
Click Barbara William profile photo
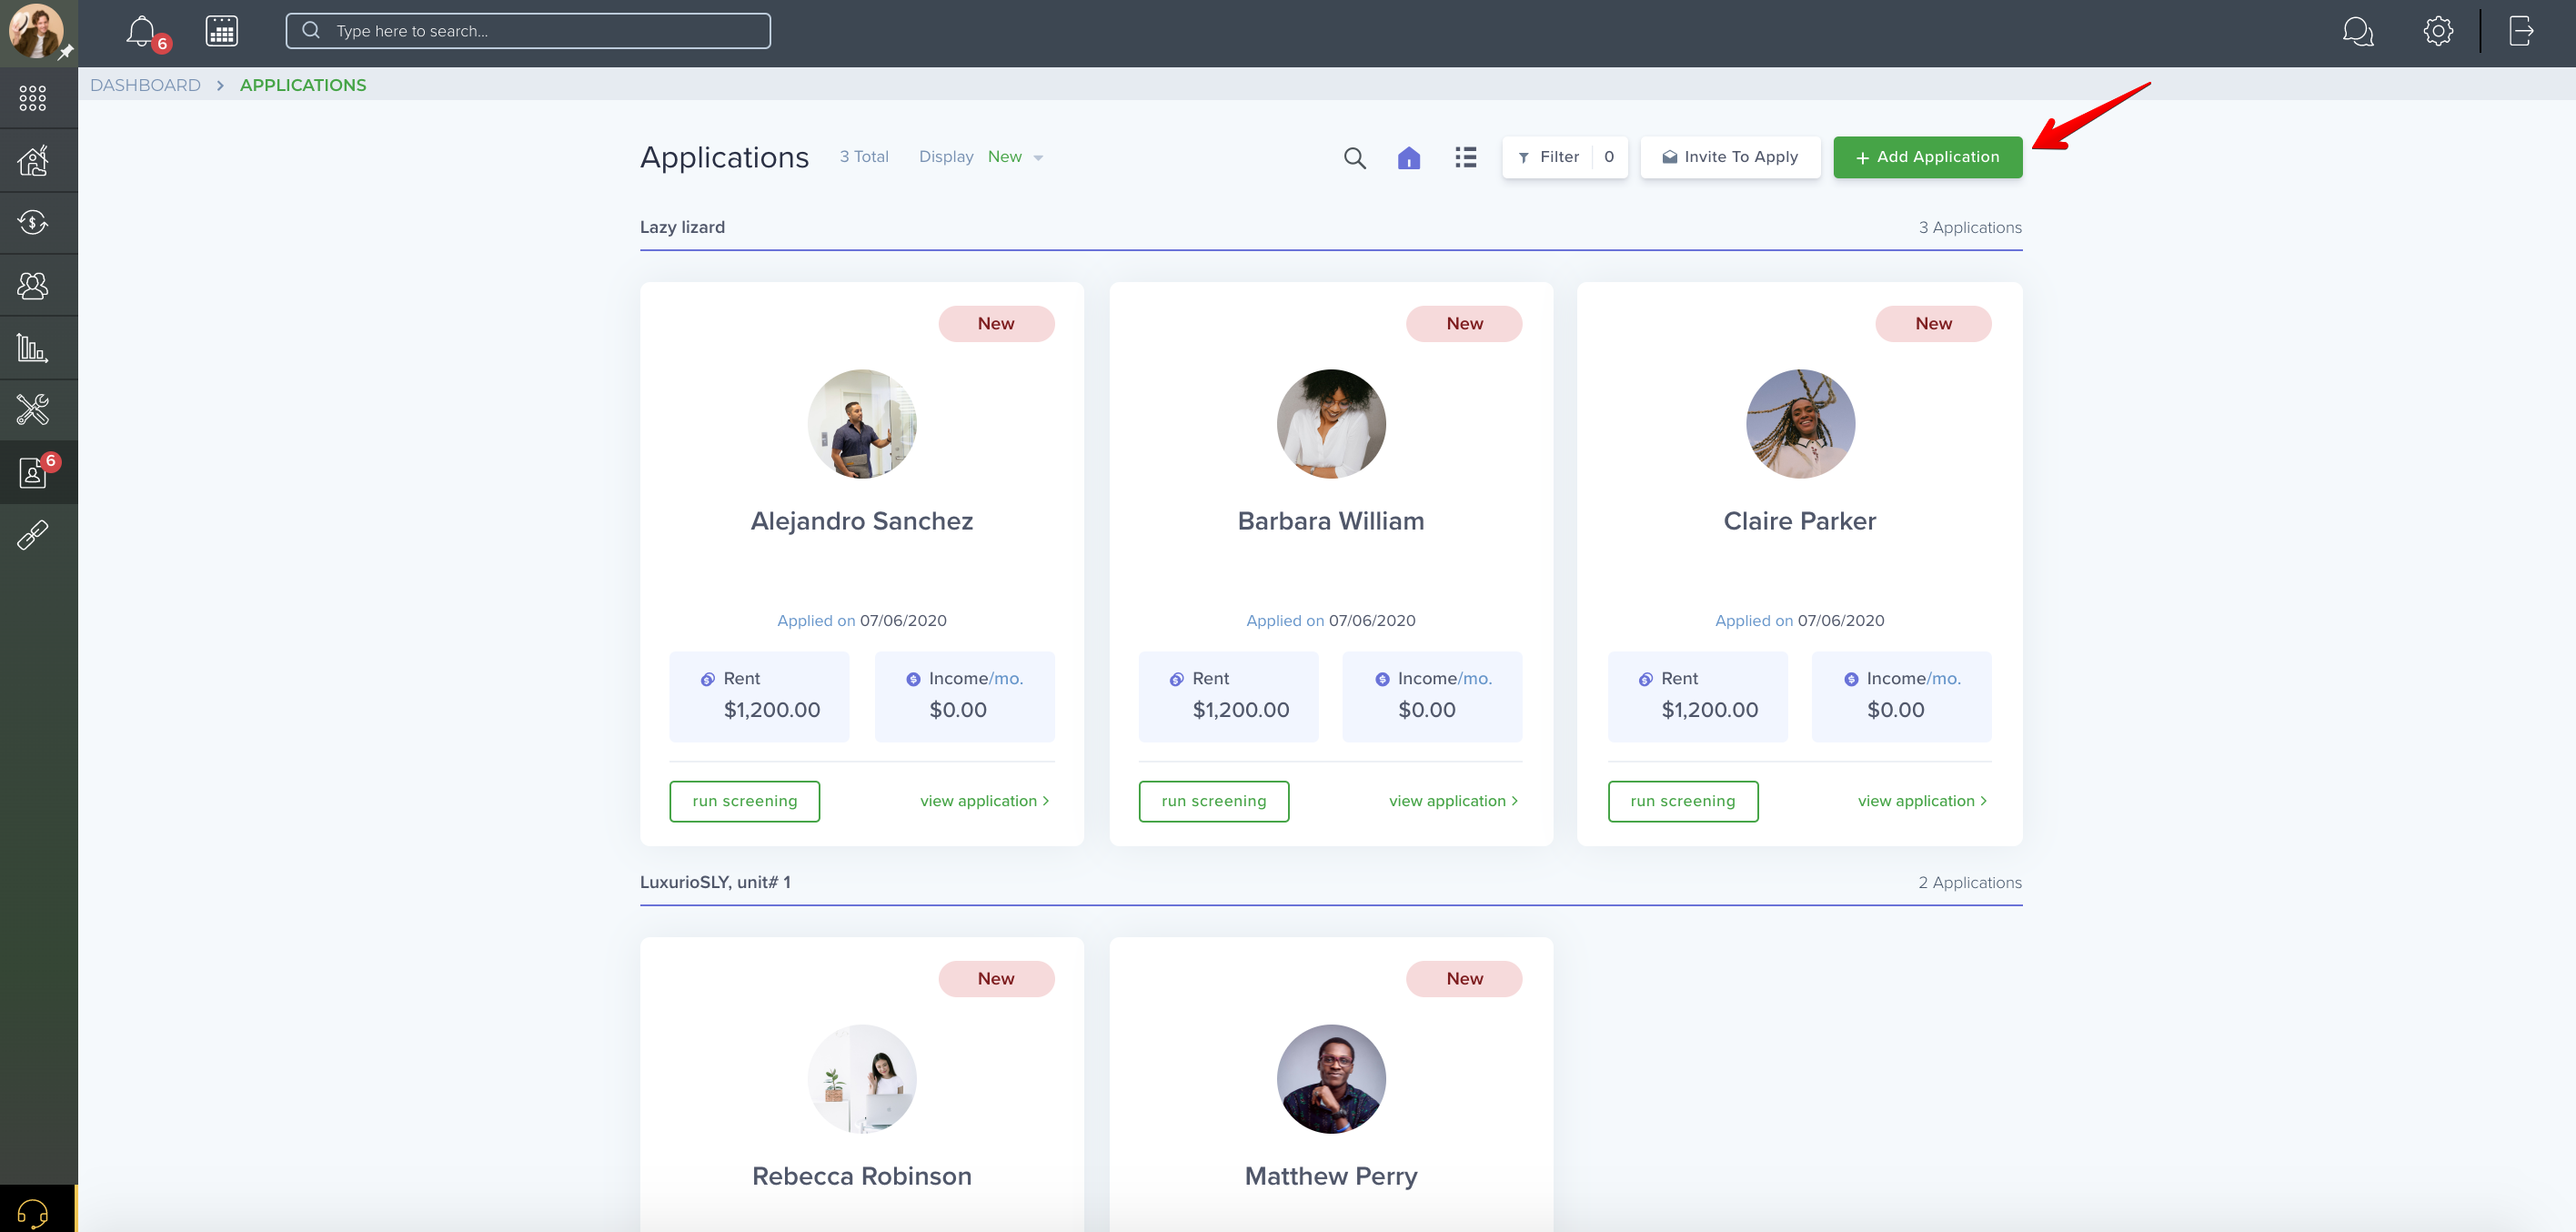click(x=1331, y=424)
